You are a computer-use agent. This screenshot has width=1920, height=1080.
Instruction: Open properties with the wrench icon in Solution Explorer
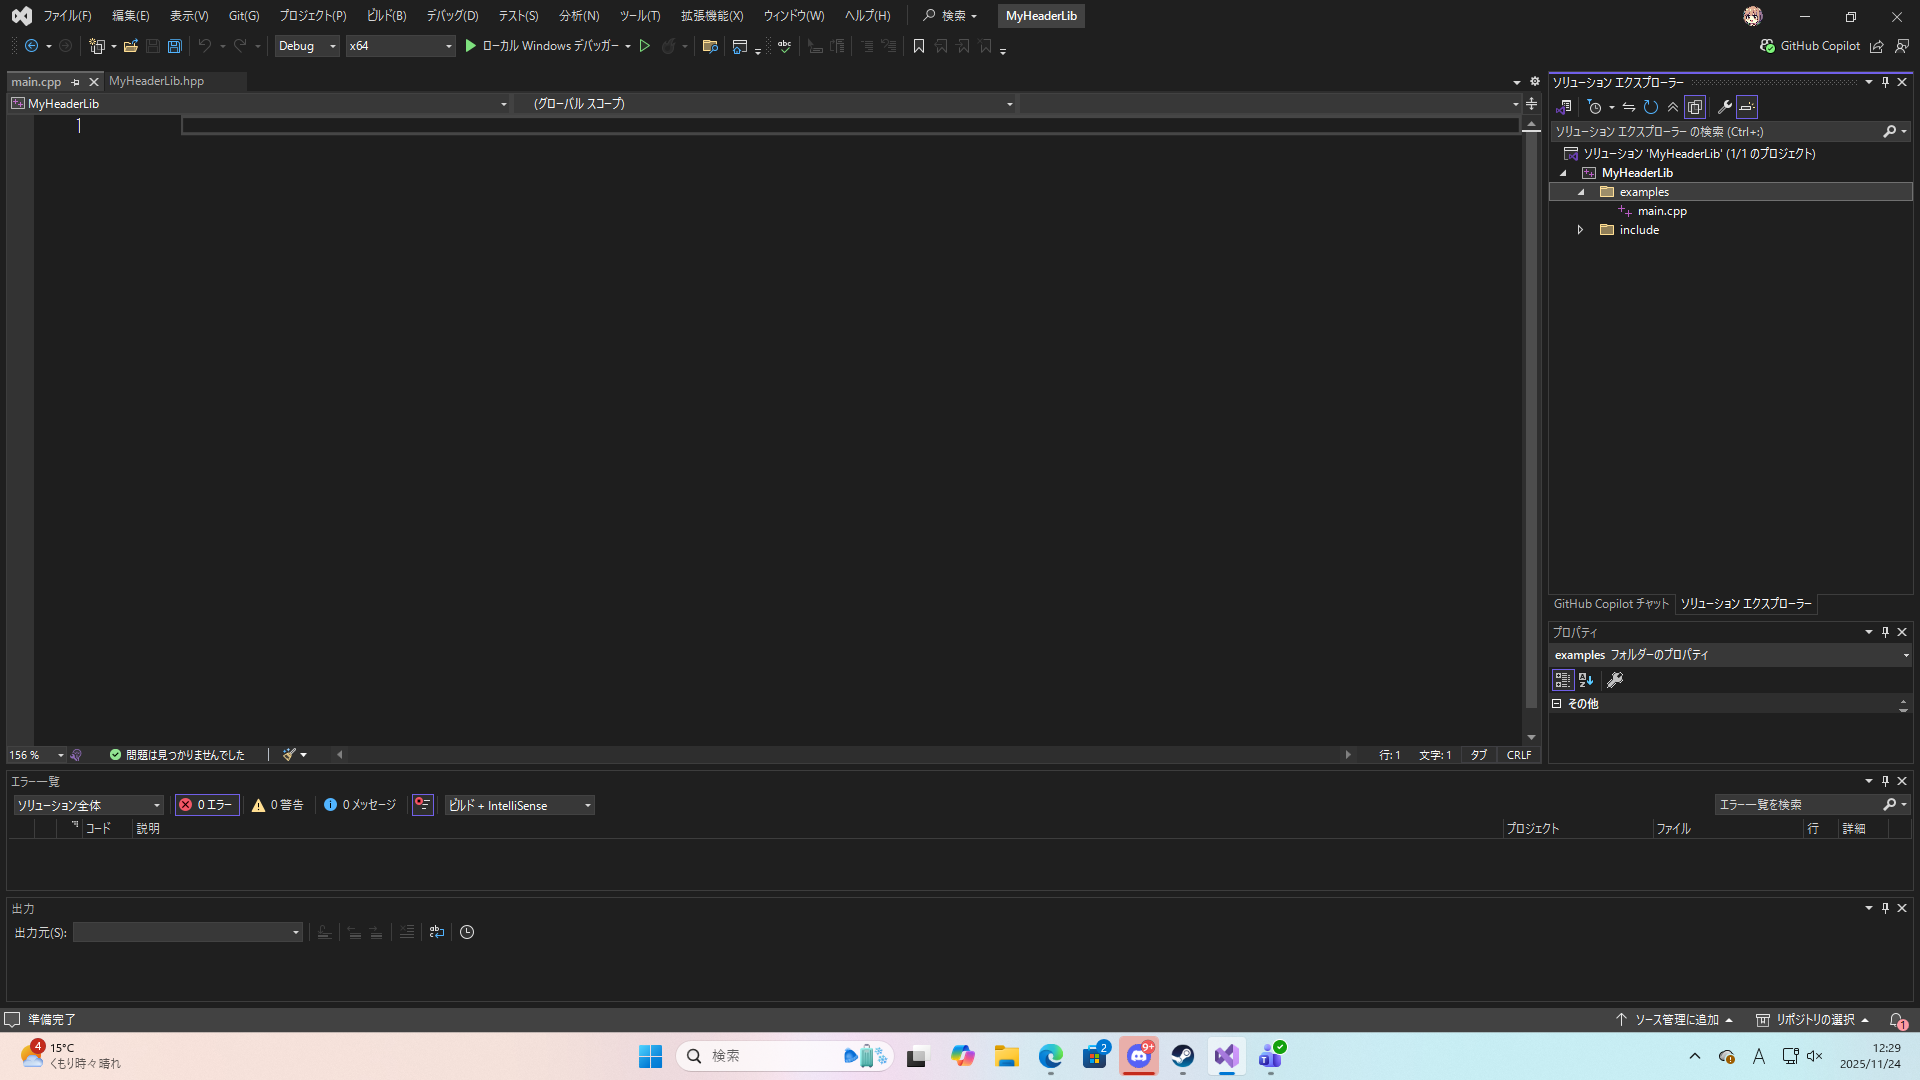1724,107
